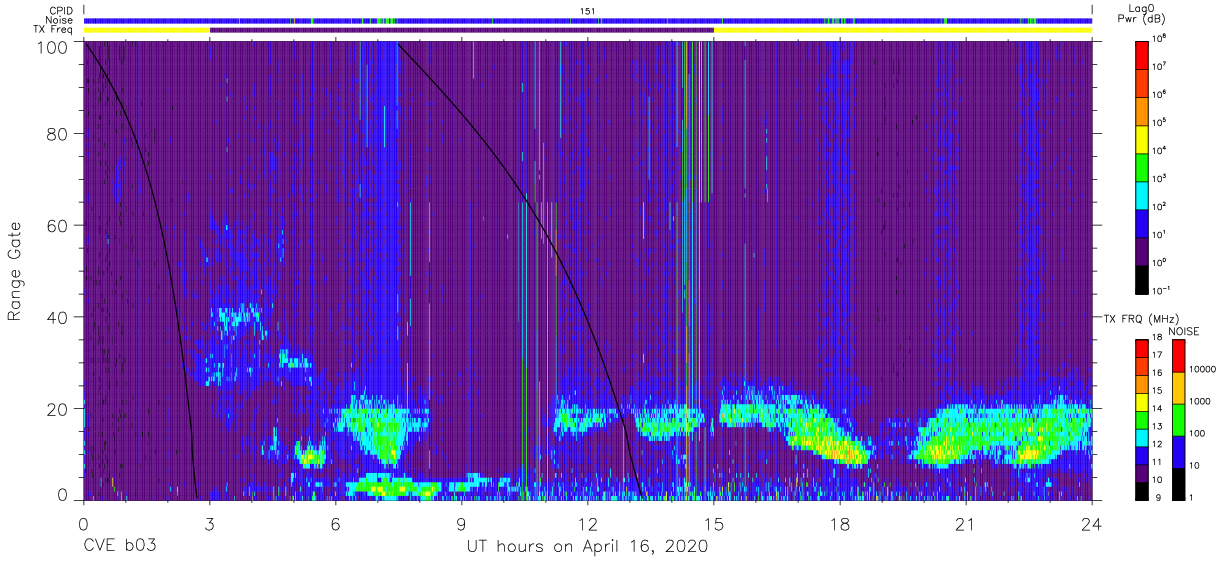Click the 20 label on Range Gate axis

click(58, 408)
